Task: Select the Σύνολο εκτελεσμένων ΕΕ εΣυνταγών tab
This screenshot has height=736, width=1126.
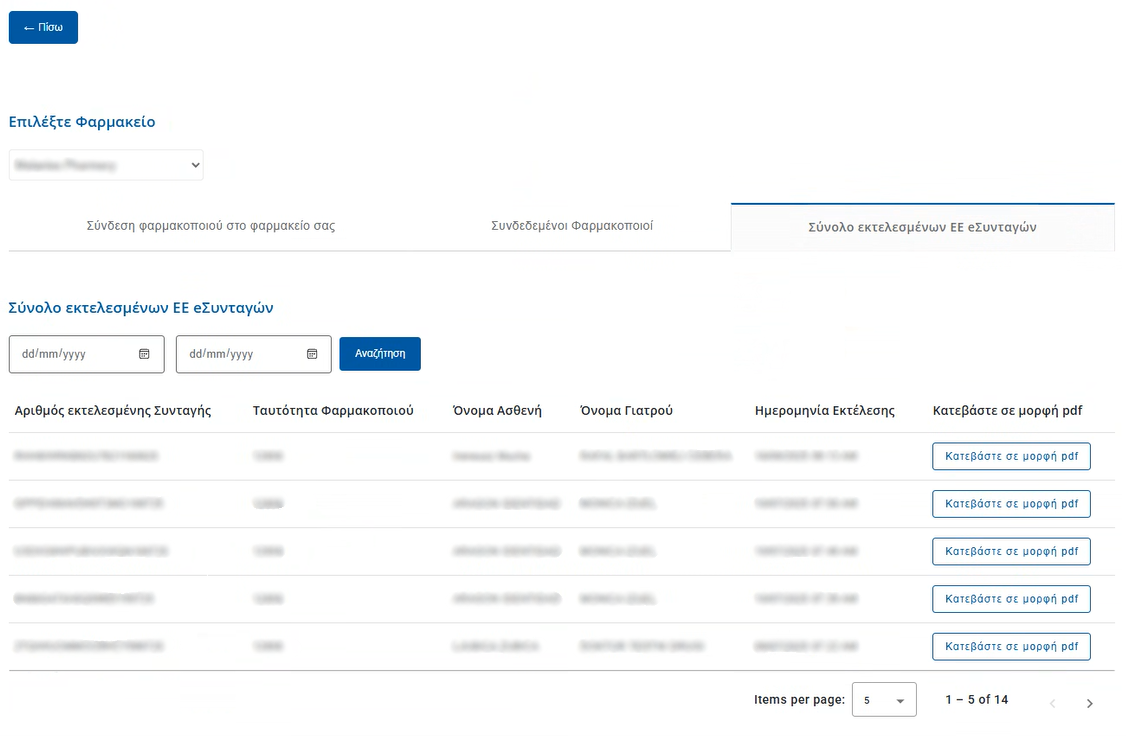Action: tap(922, 227)
